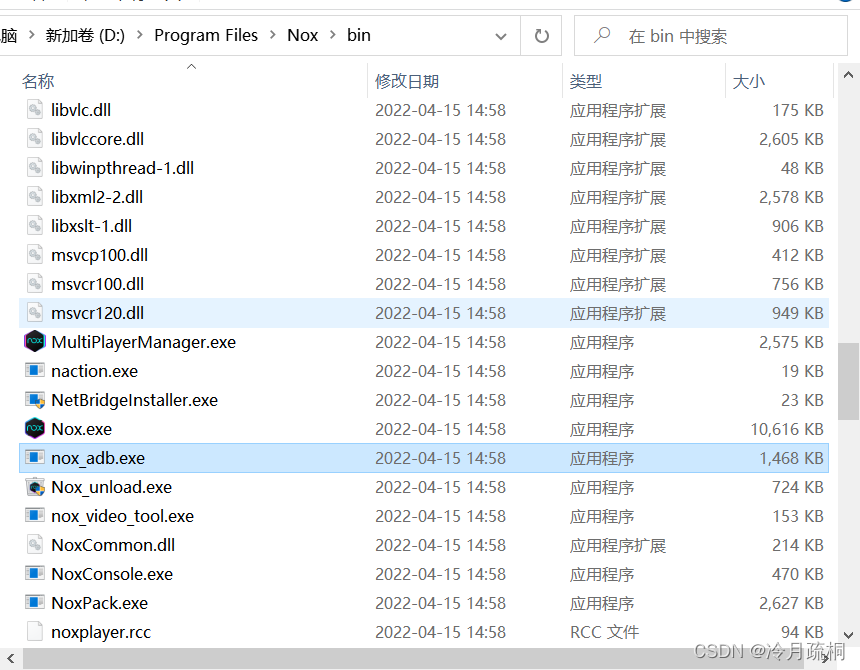Click the libxml2-2.dll file icon
Viewport: 860px width, 670px height.
[35, 197]
